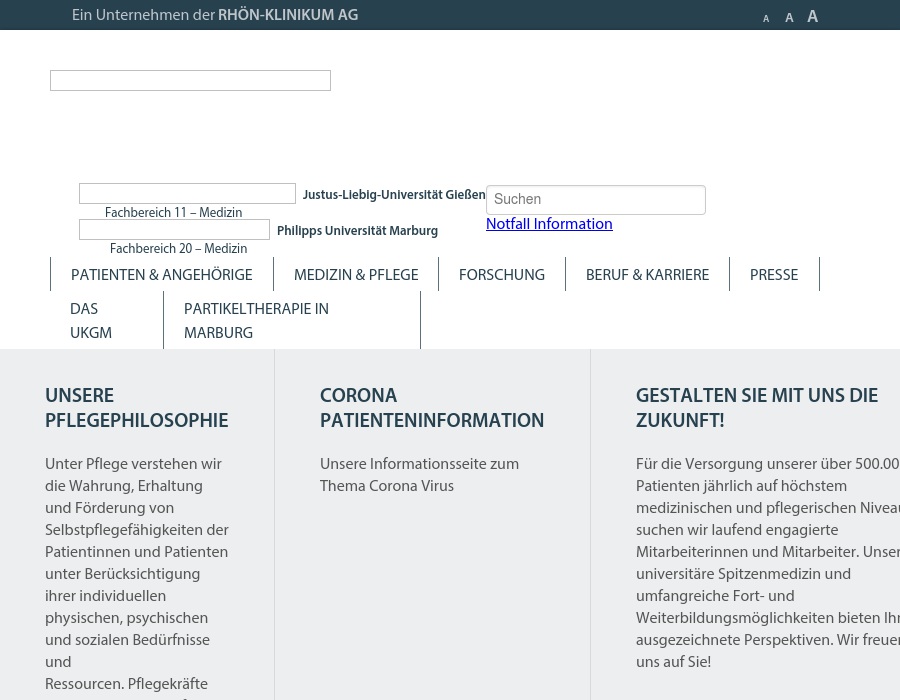The image size is (900, 700).
Task: Open Corona Patienteninformation teaser heading
Action: click(432, 408)
